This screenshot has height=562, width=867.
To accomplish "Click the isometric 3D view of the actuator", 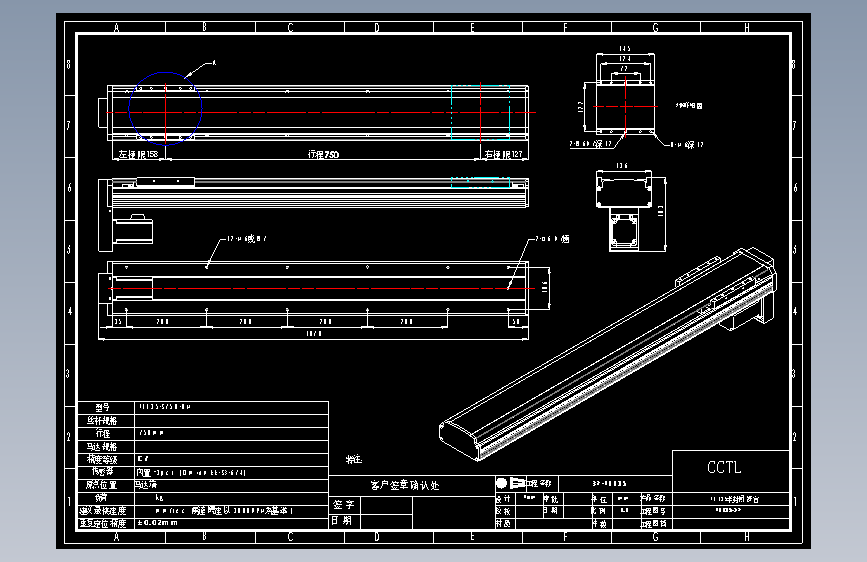I will [608, 354].
